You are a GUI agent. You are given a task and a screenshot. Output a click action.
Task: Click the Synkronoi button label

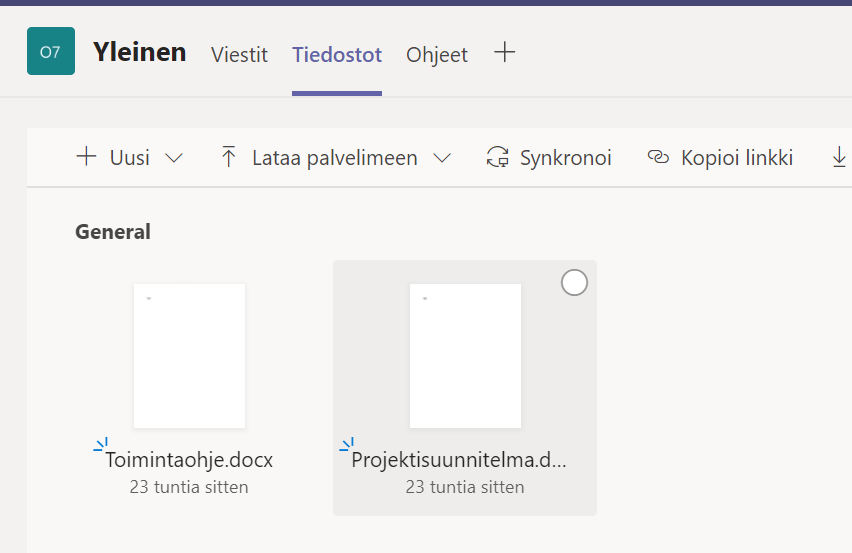point(565,158)
